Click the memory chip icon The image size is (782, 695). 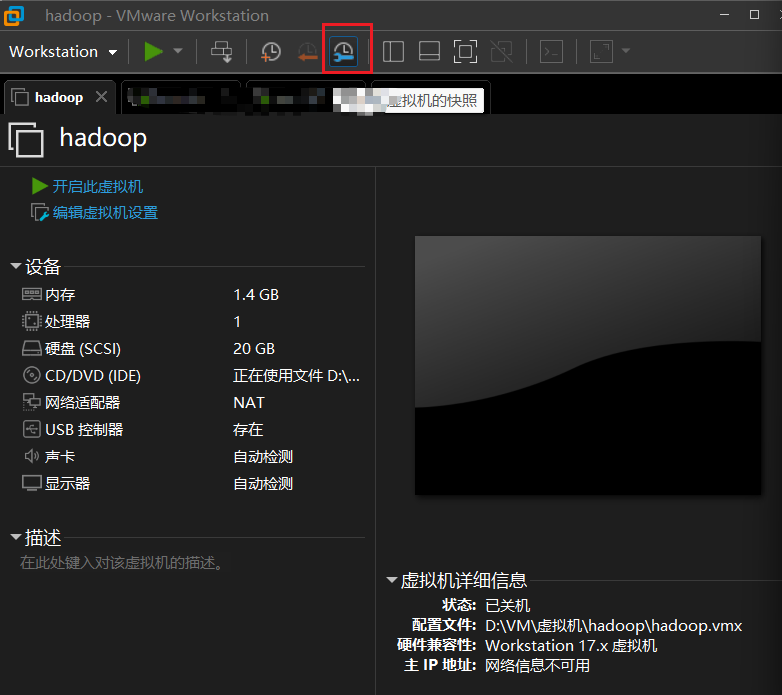[31, 294]
